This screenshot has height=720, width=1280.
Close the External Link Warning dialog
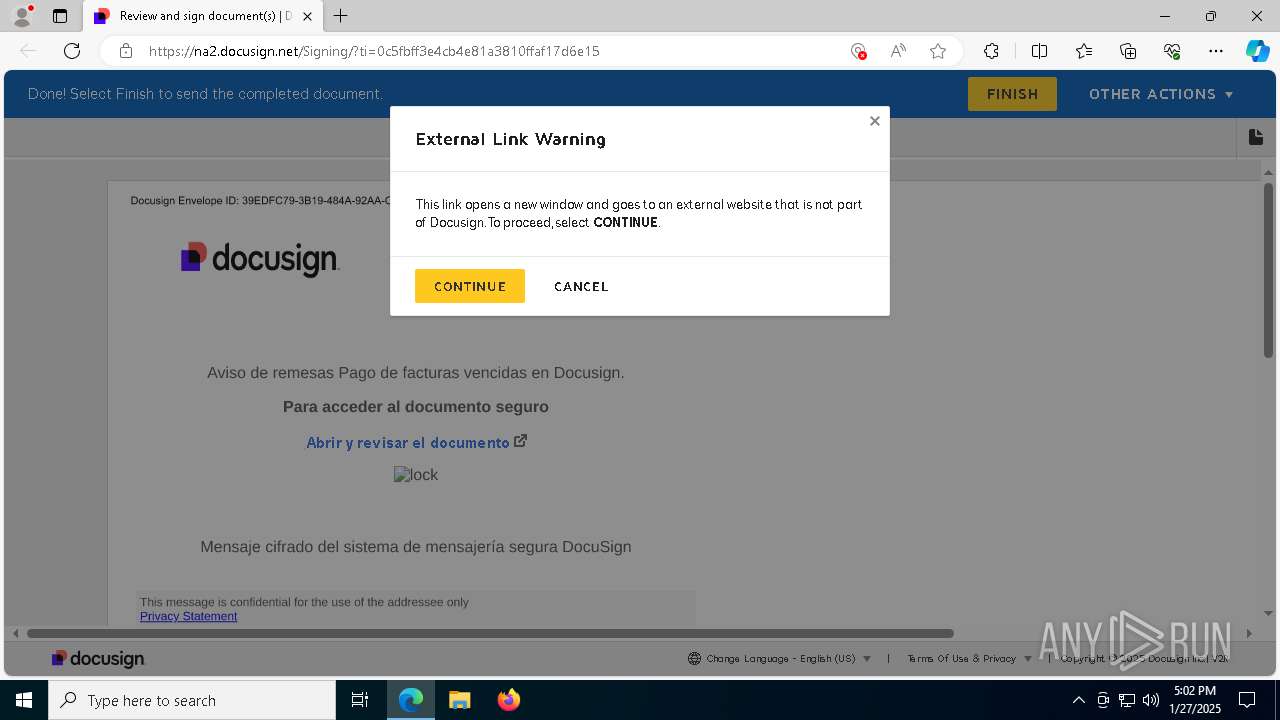[874, 121]
